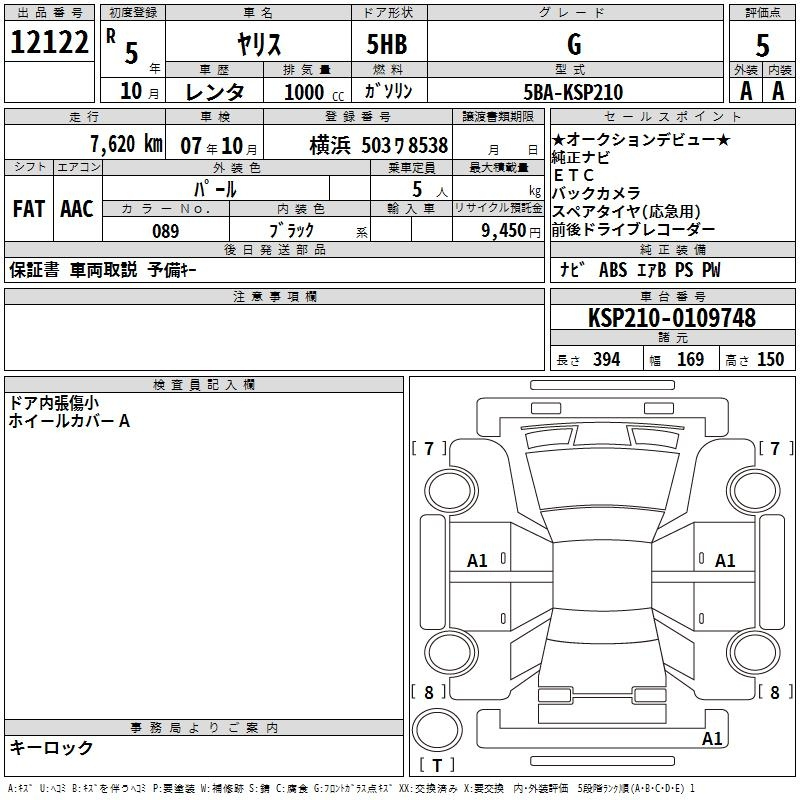Select the バックカメラ sales point
This screenshot has width=800, height=800.
click(596, 193)
